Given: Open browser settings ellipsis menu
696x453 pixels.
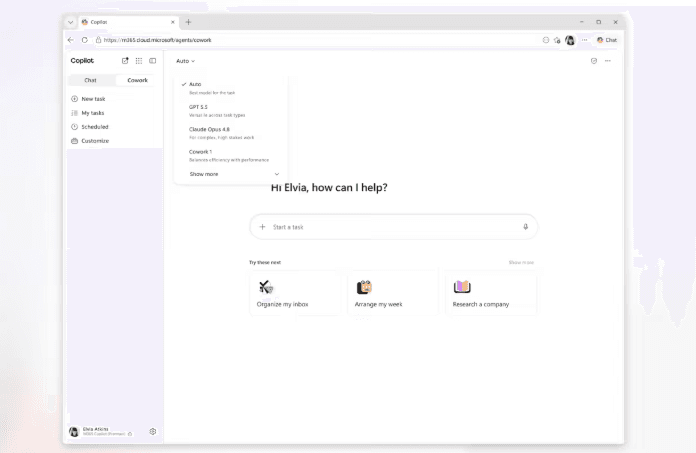Looking at the screenshot, I should (585, 40).
